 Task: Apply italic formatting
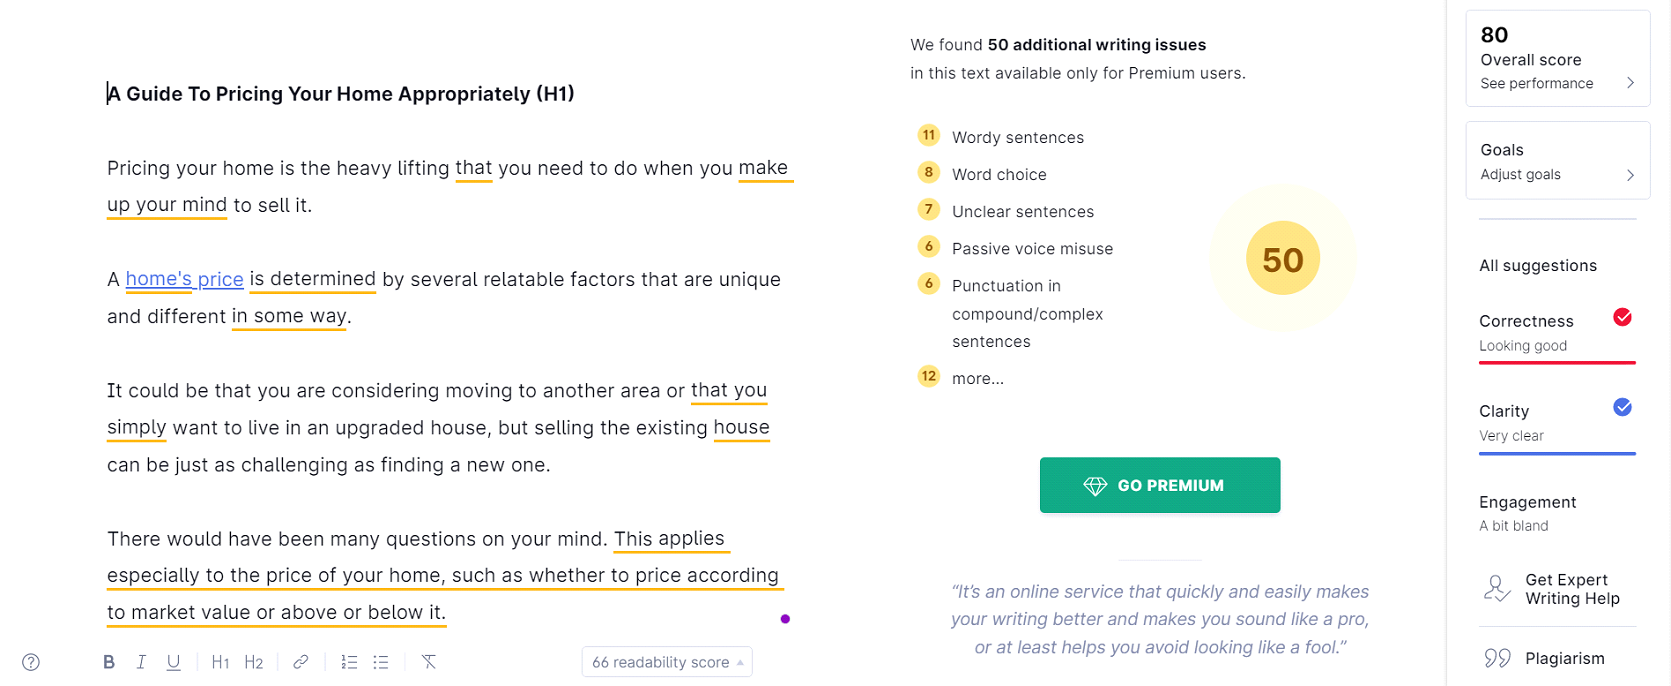pyautogui.click(x=141, y=662)
